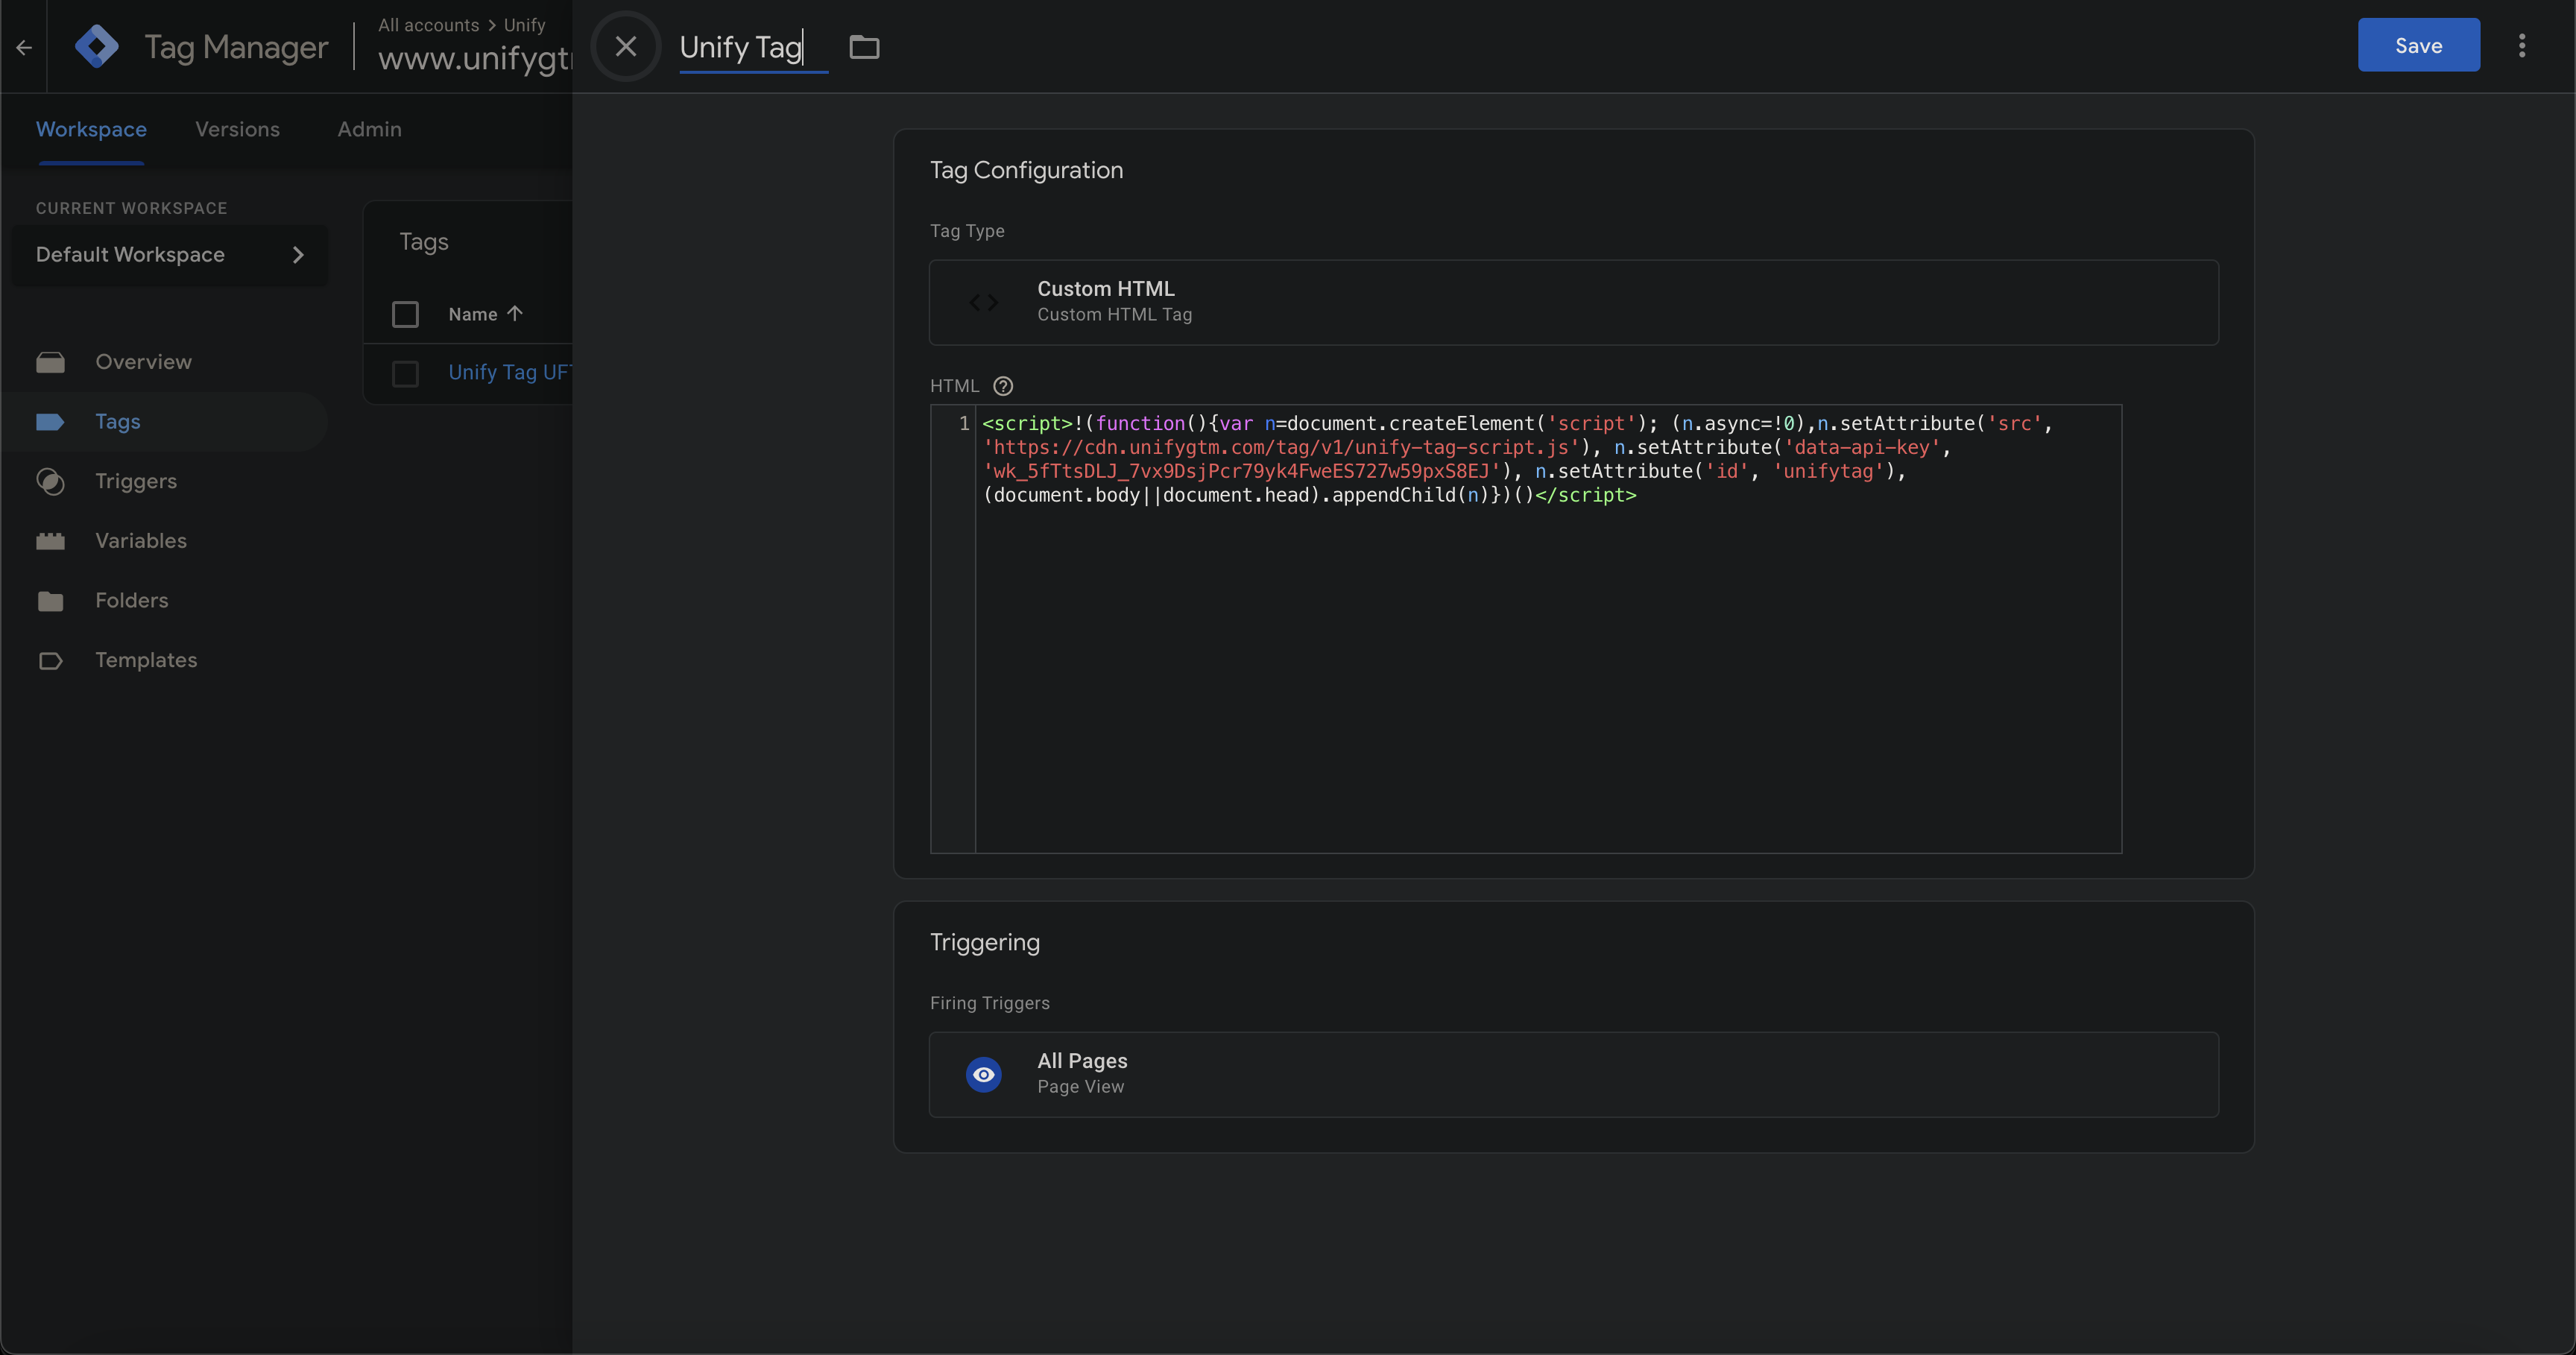Screen dimensions: 2576x1355
Task: Open the three-dot more options menu
Action: (2521, 46)
